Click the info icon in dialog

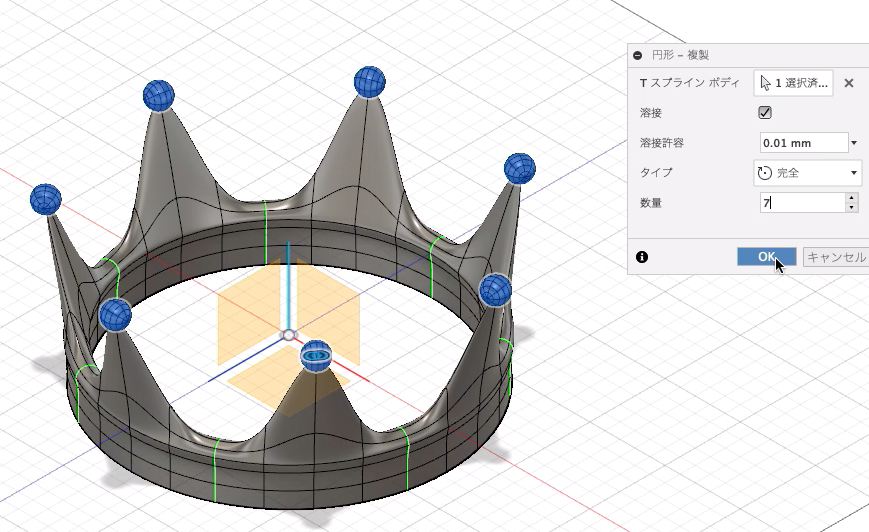click(642, 257)
